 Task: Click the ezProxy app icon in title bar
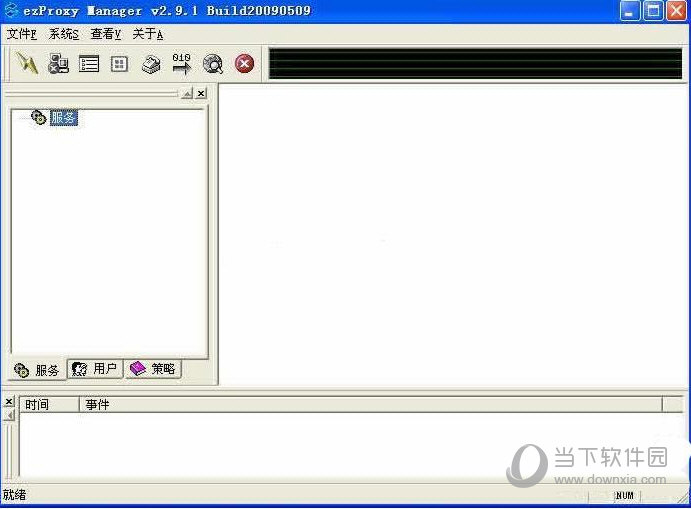click(11, 11)
